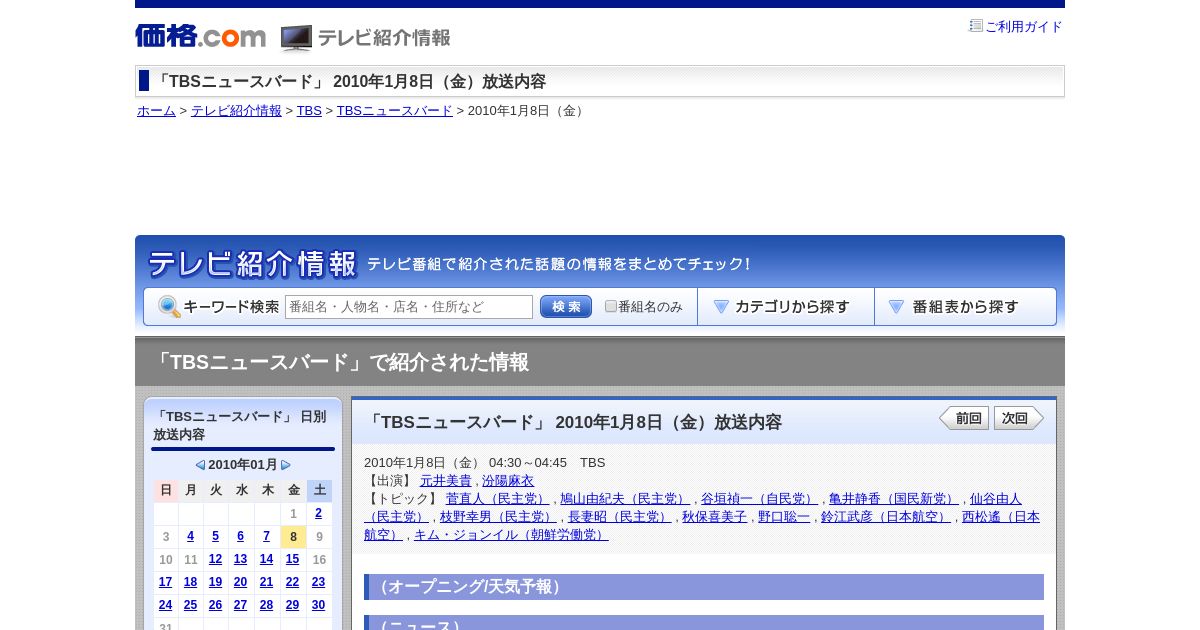Select calendar date 22

[292, 582]
